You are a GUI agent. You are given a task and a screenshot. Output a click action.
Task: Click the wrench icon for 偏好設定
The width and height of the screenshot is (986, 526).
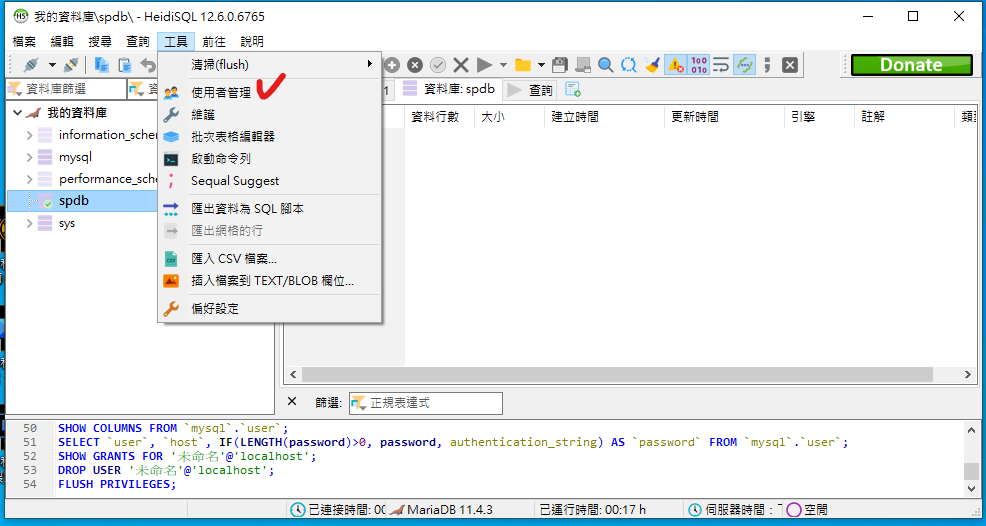coord(171,308)
